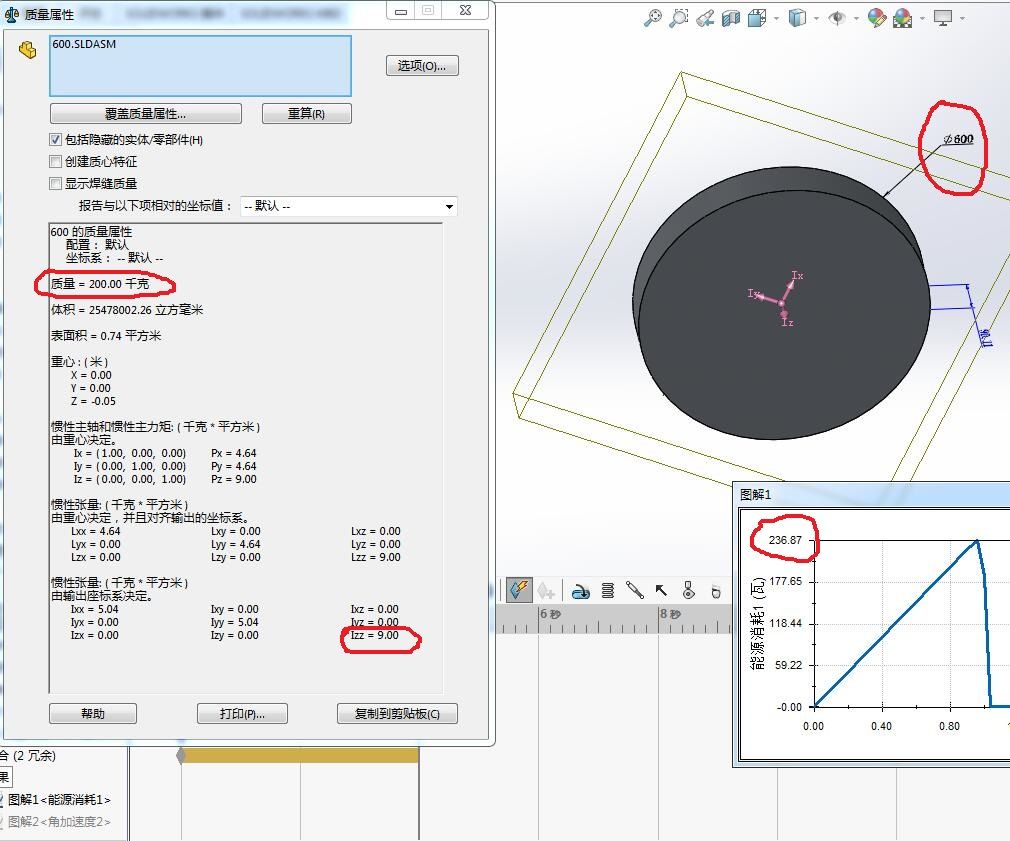
Task: Click the gold timeline bar
Action: tap(300, 756)
